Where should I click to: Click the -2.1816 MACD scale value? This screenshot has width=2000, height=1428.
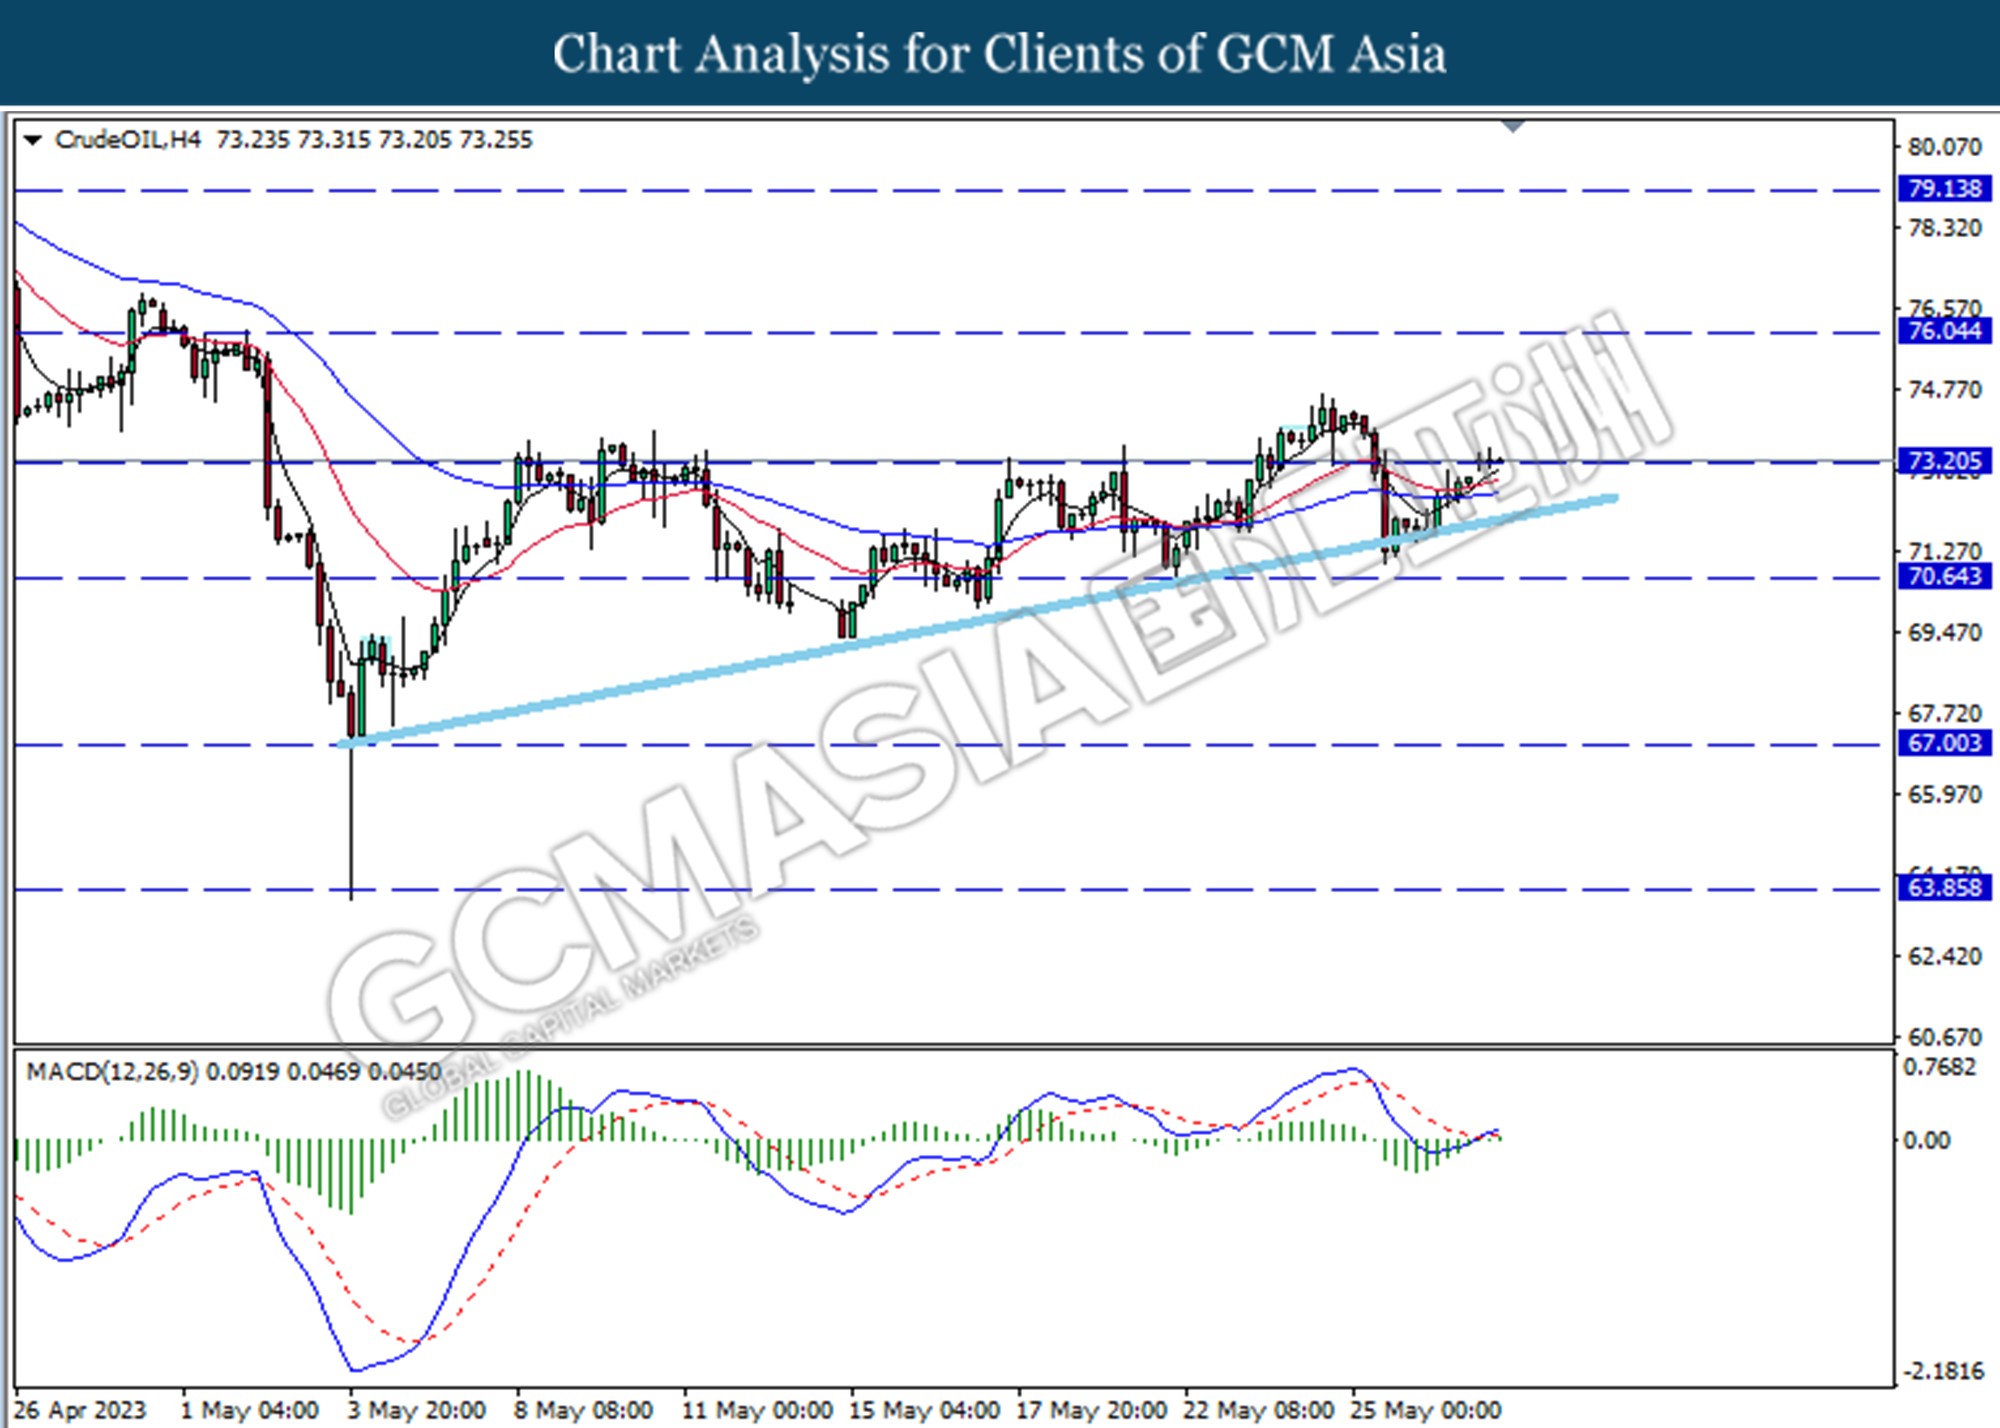pos(1942,1371)
